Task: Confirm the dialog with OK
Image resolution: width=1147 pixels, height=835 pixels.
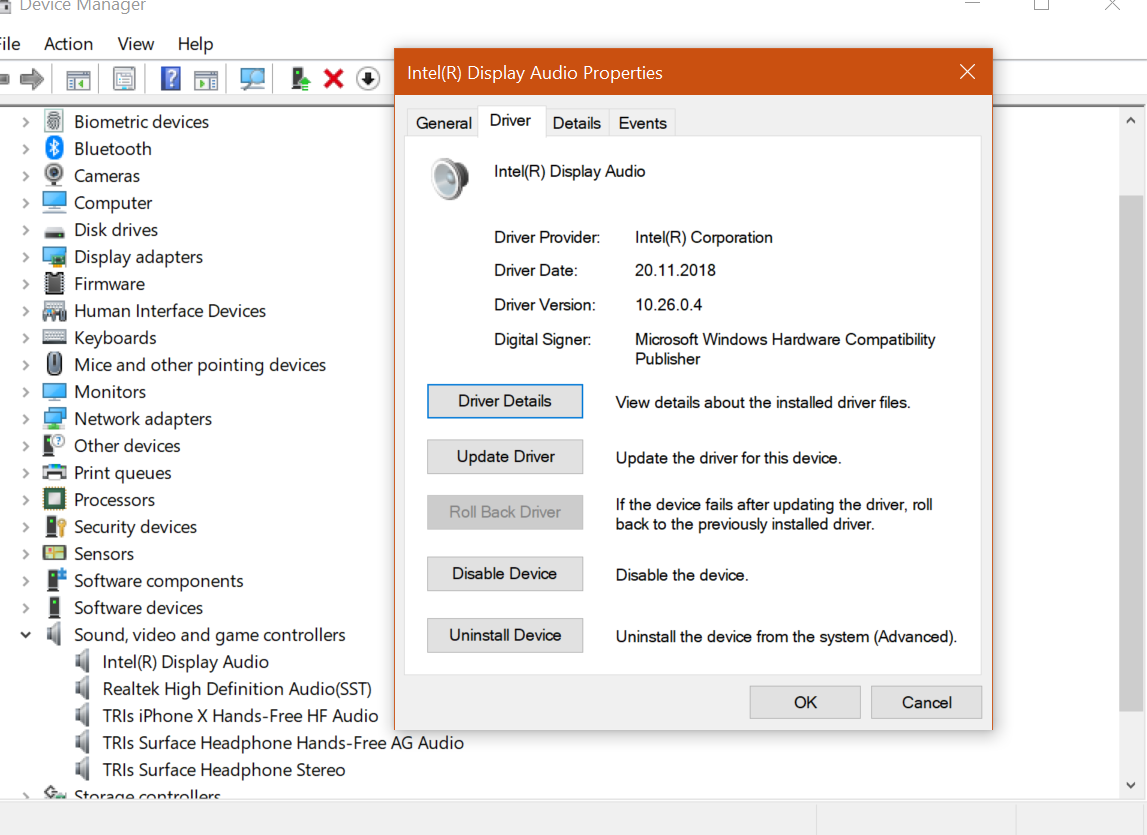Action: click(x=805, y=703)
